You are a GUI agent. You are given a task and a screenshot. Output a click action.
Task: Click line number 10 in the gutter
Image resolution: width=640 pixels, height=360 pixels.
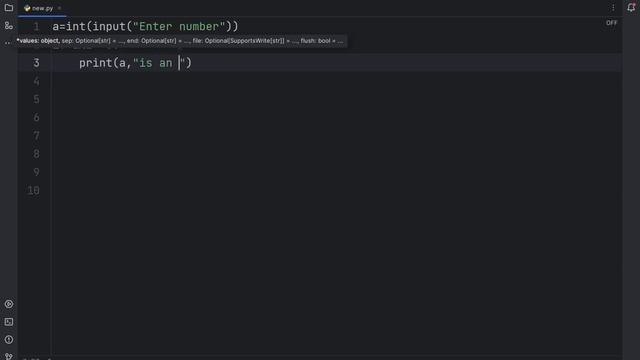tap(33, 190)
